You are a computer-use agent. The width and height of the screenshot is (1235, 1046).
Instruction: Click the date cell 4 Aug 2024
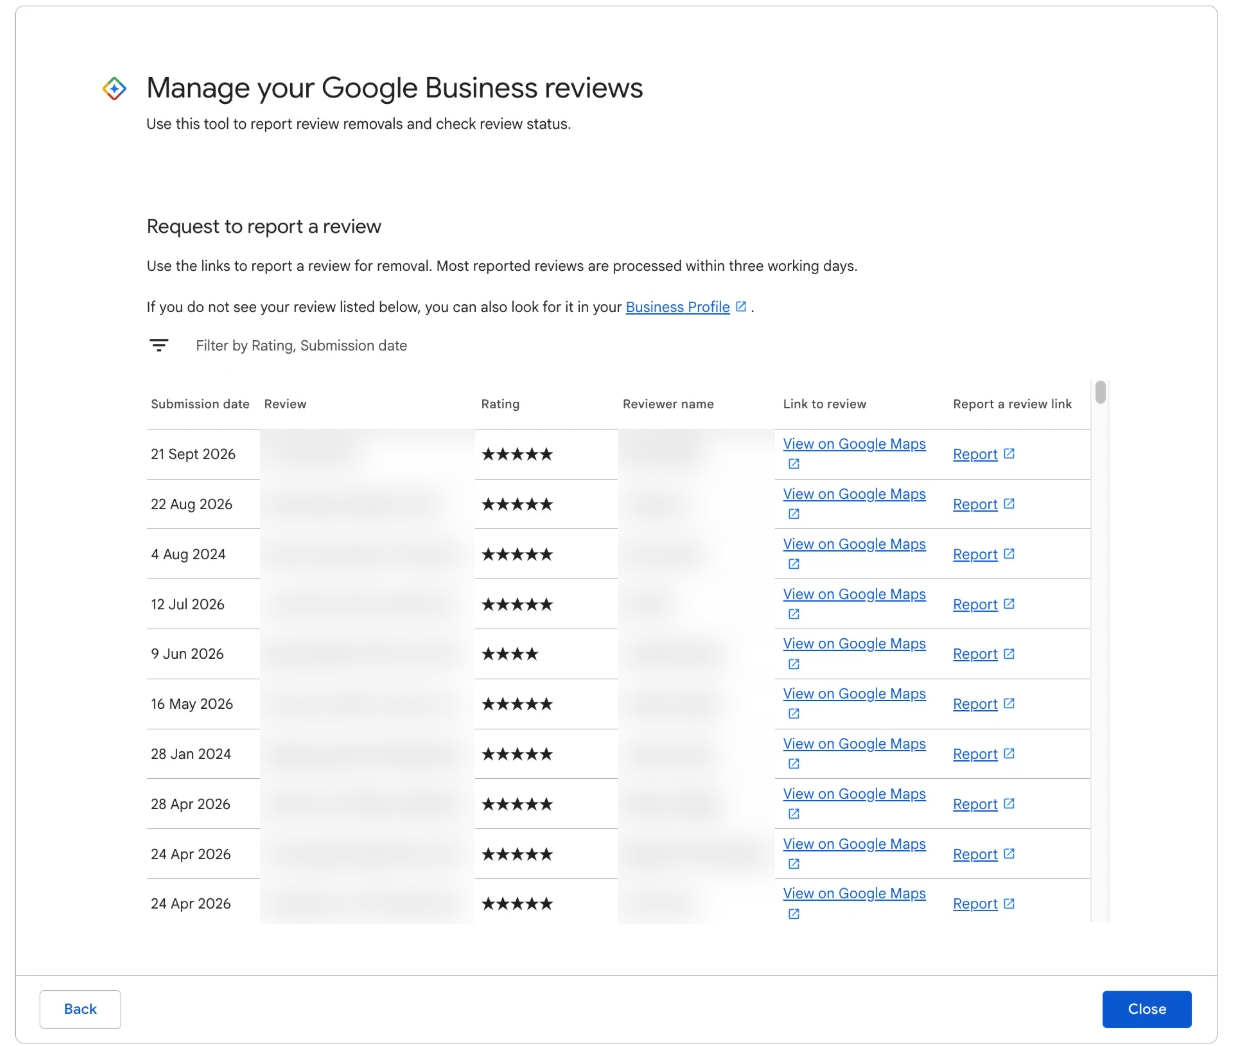pyautogui.click(x=188, y=554)
